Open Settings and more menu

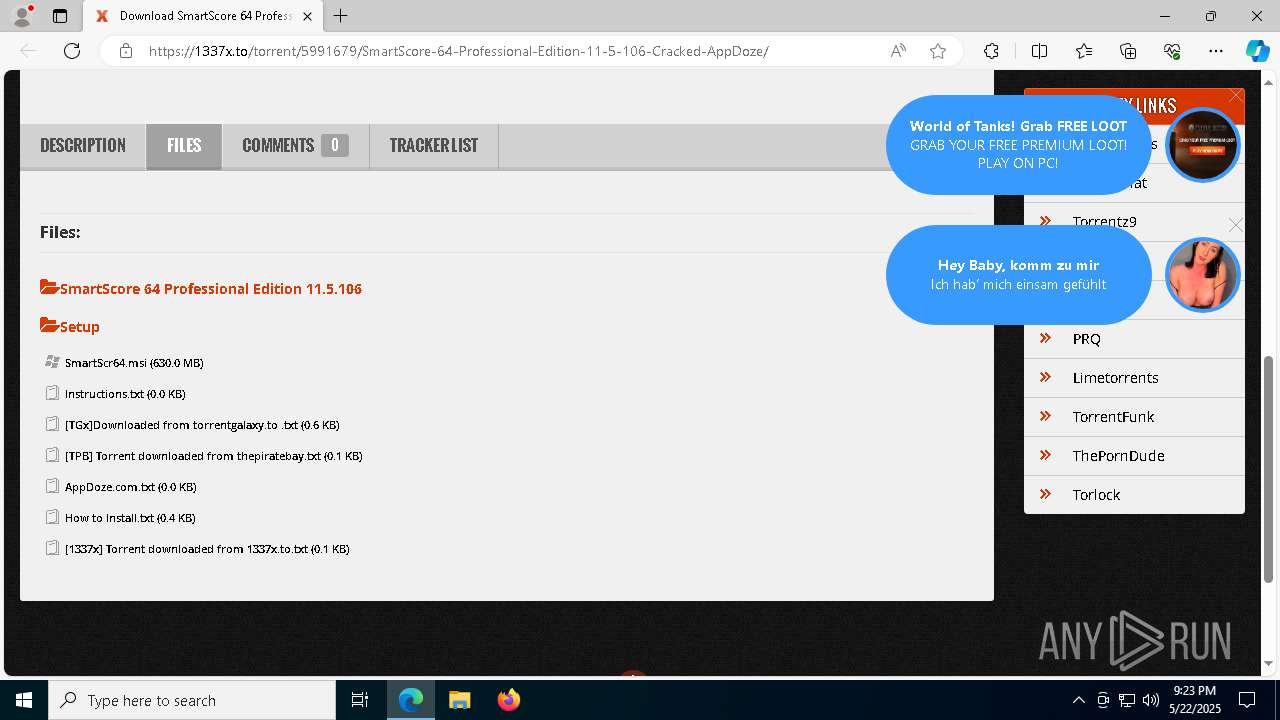point(1216,51)
